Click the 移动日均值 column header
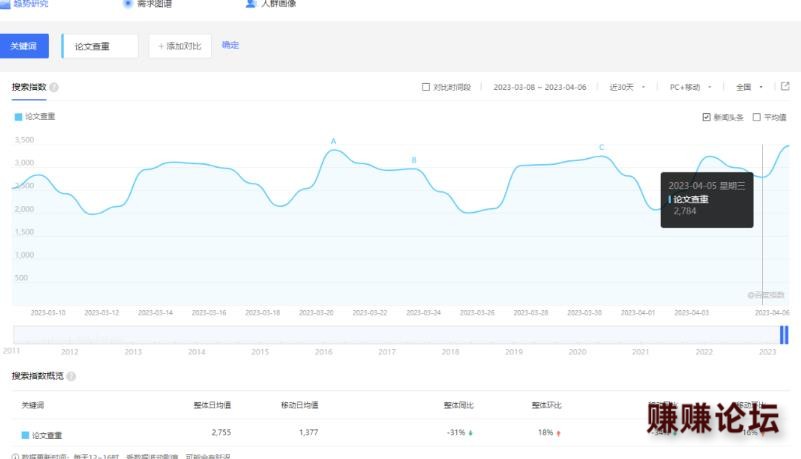This screenshot has width=801, height=459. point(299,405)
